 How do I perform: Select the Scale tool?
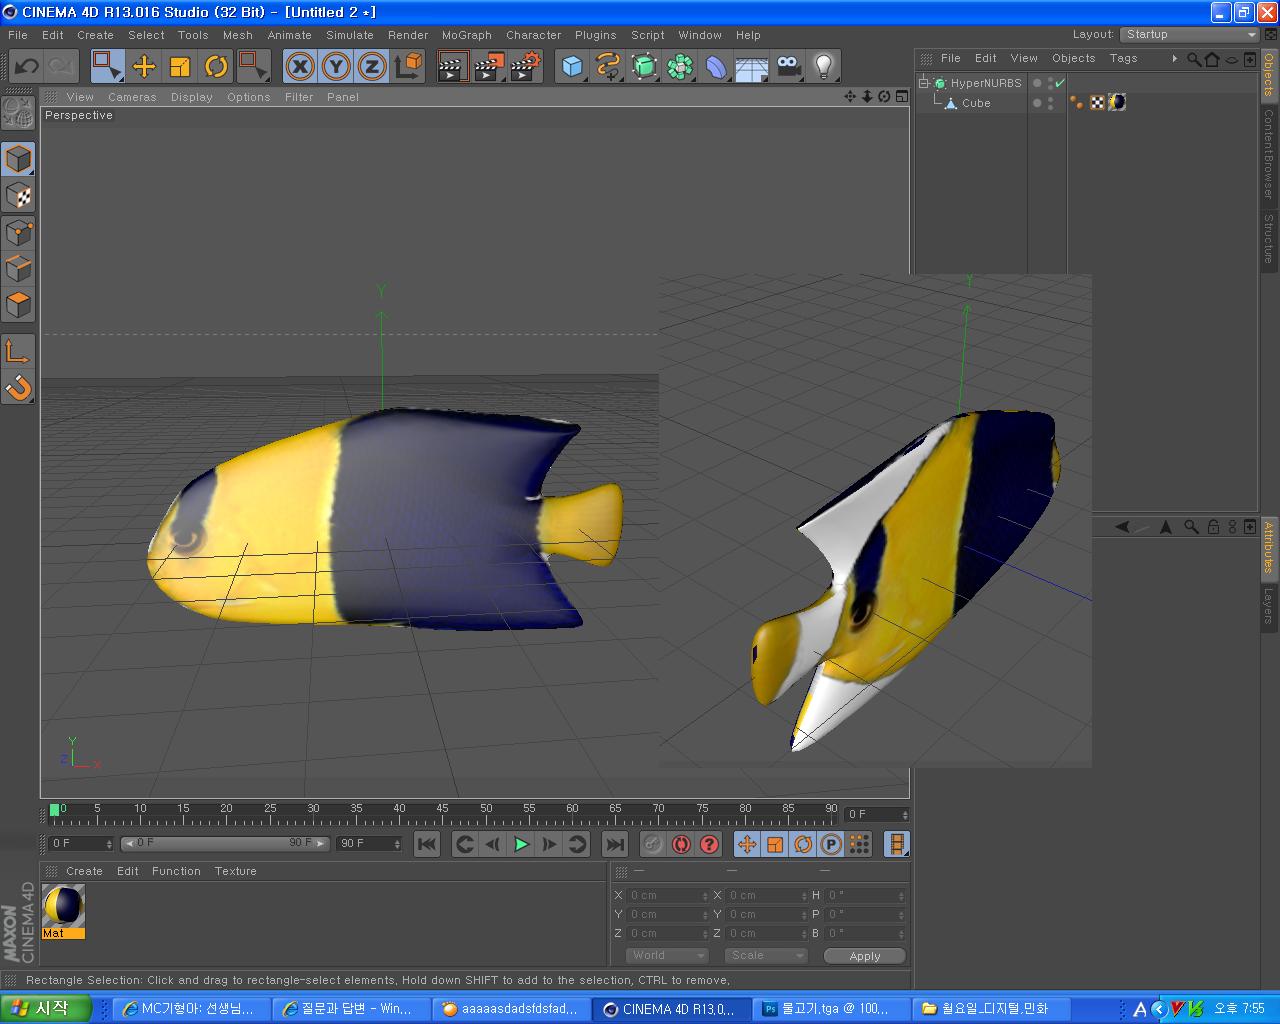point(180,67)
